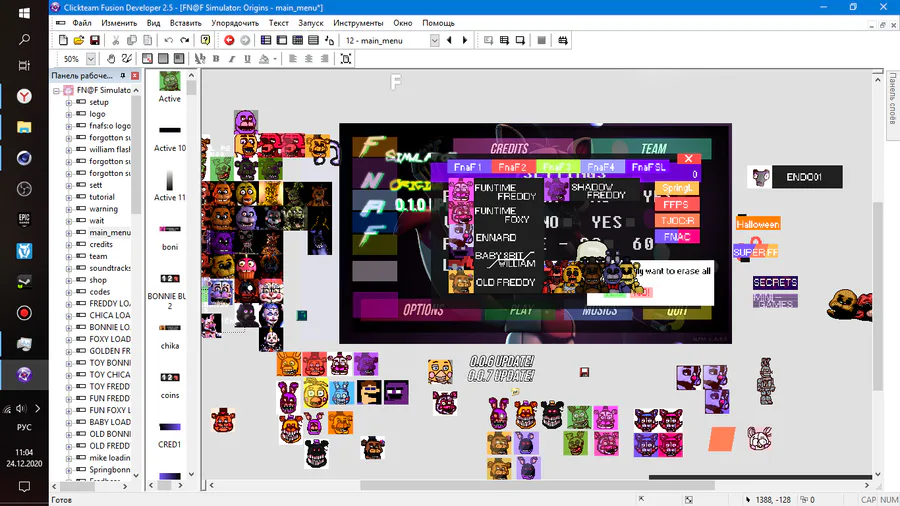The image size is (900, 506).
Task: Expand the setup frame node
Action: click(68, 102)
